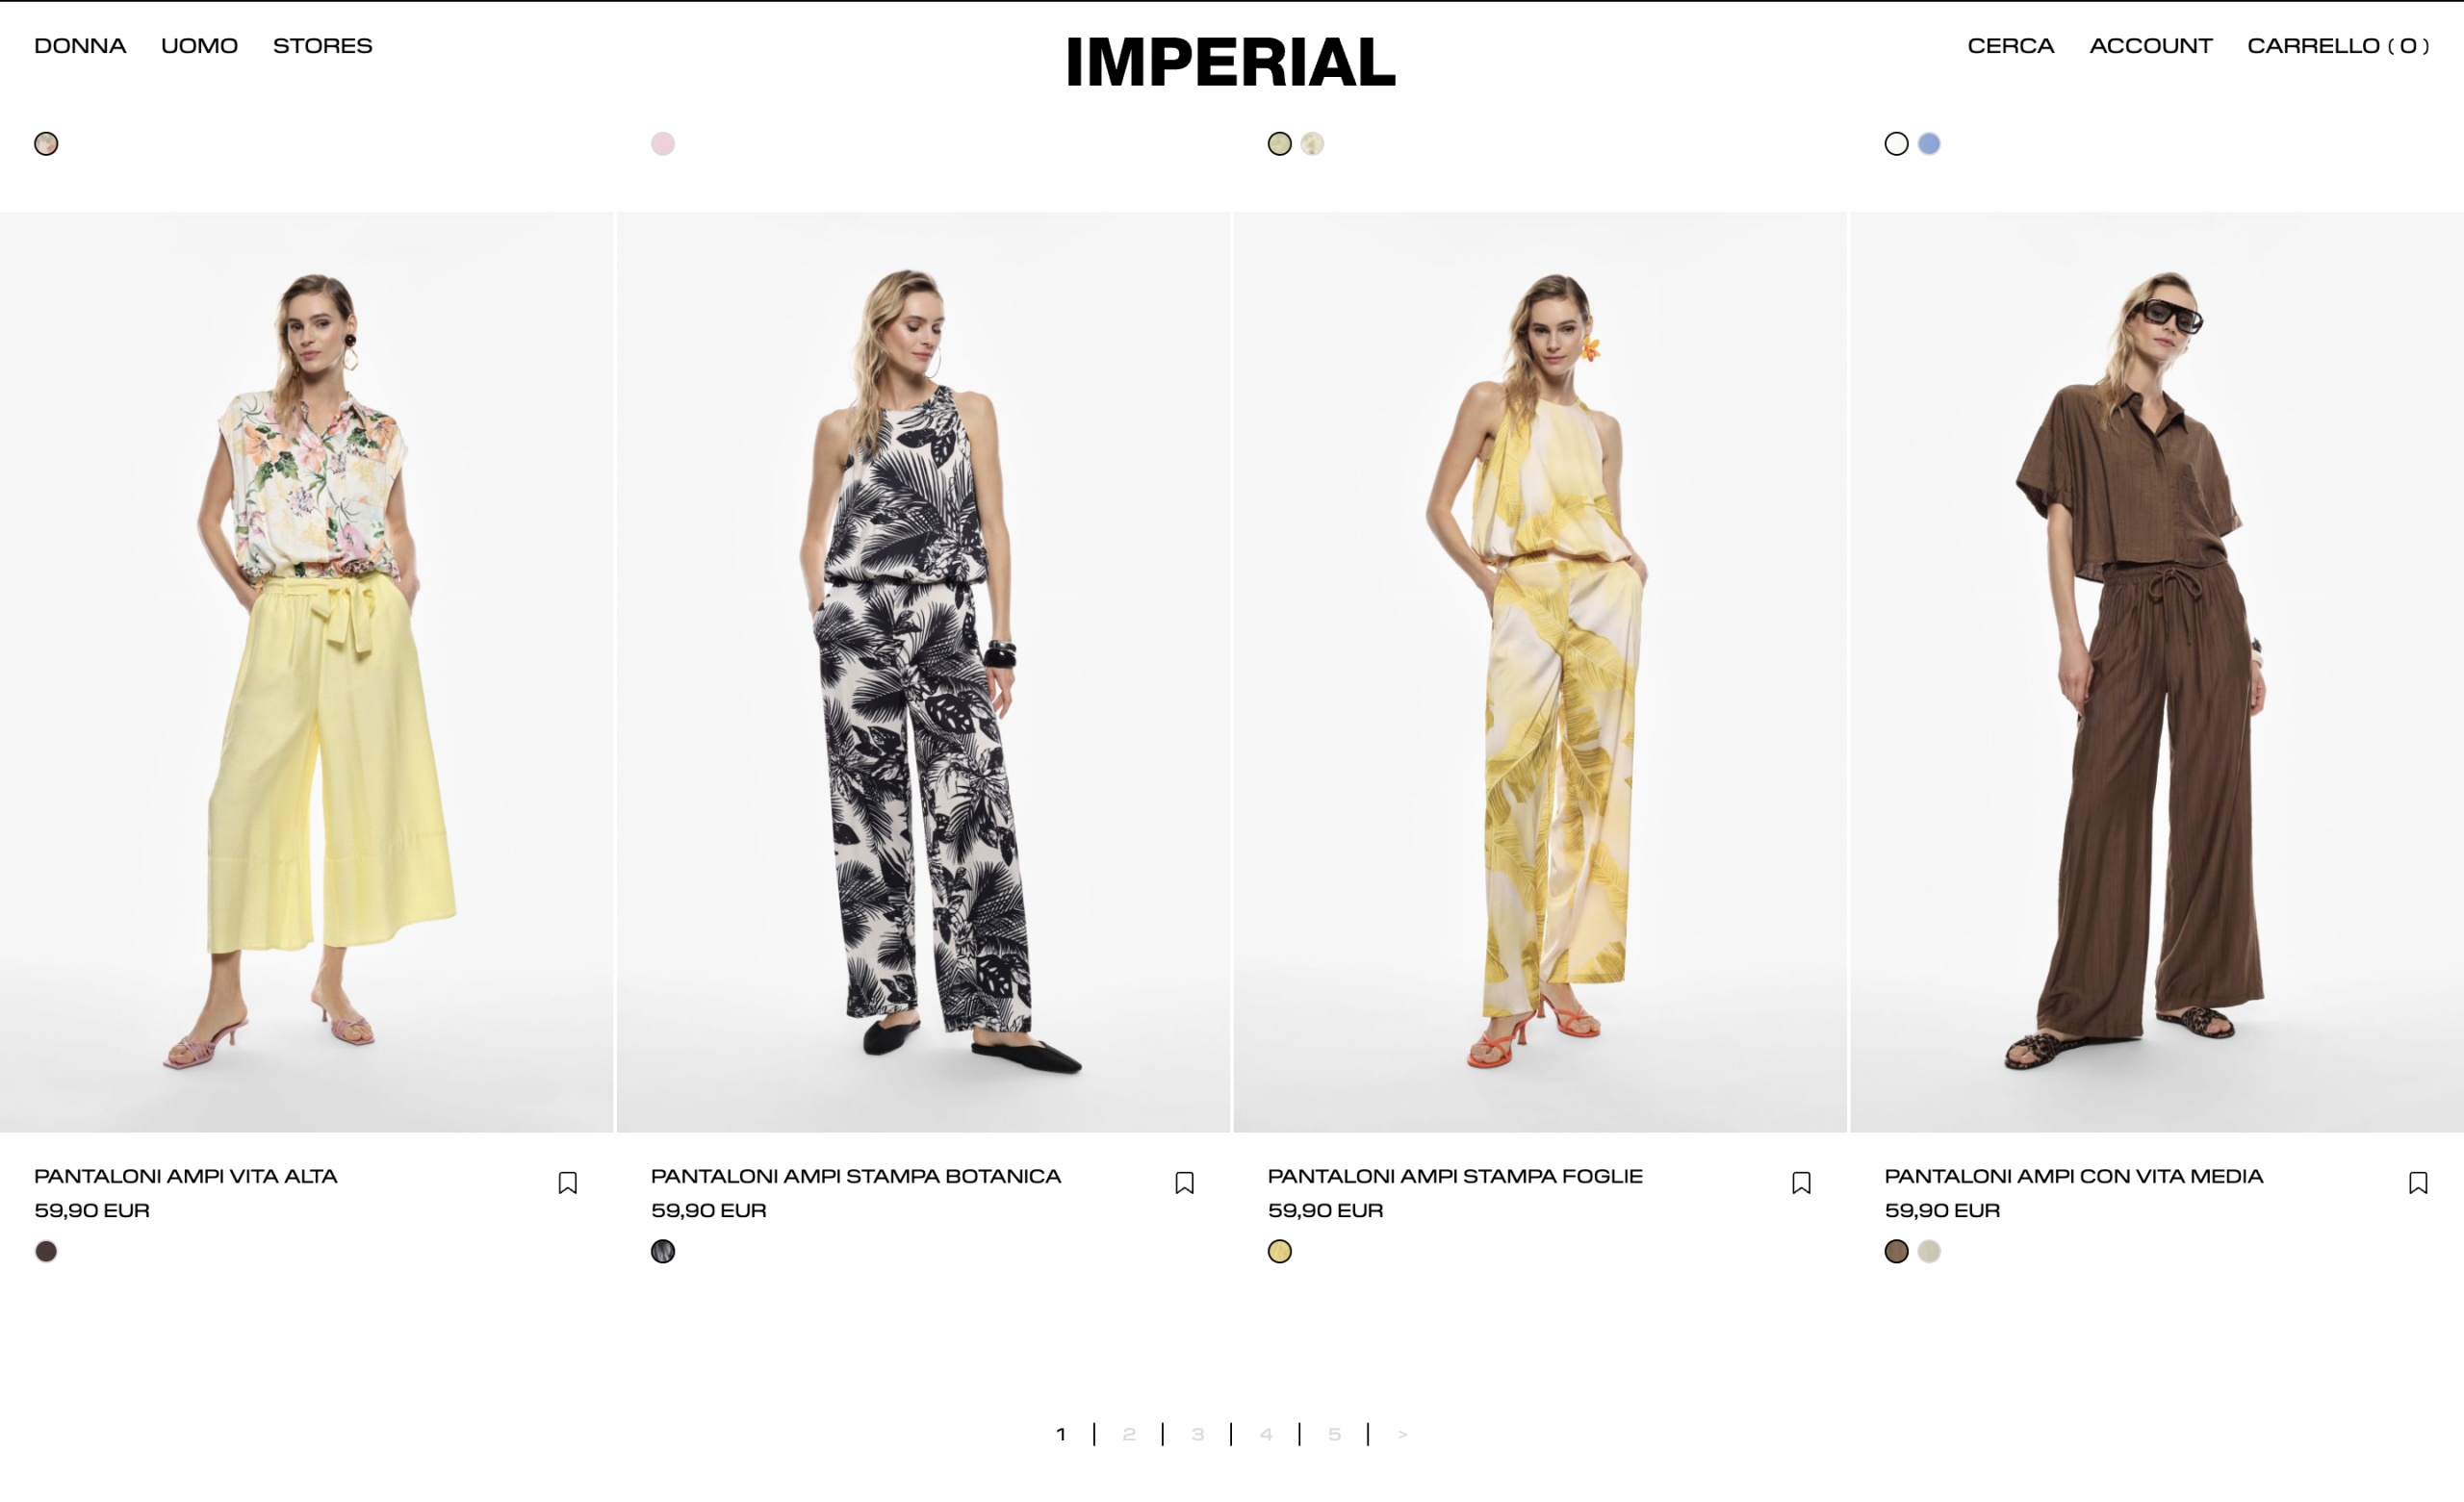The width and height of the screenshot is (2464, 1502).
Task: Open the STORES link
Action: pos(323,46)
